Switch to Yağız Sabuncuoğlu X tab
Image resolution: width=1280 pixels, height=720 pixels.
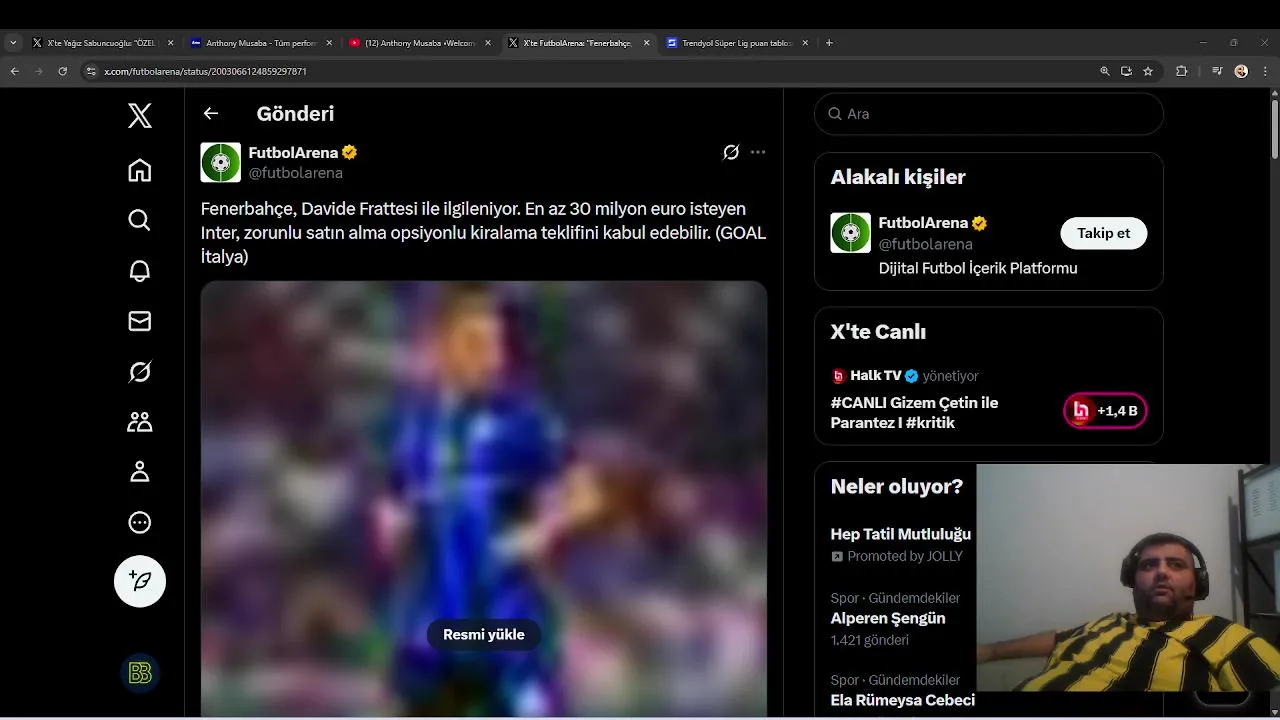(103, 43)
